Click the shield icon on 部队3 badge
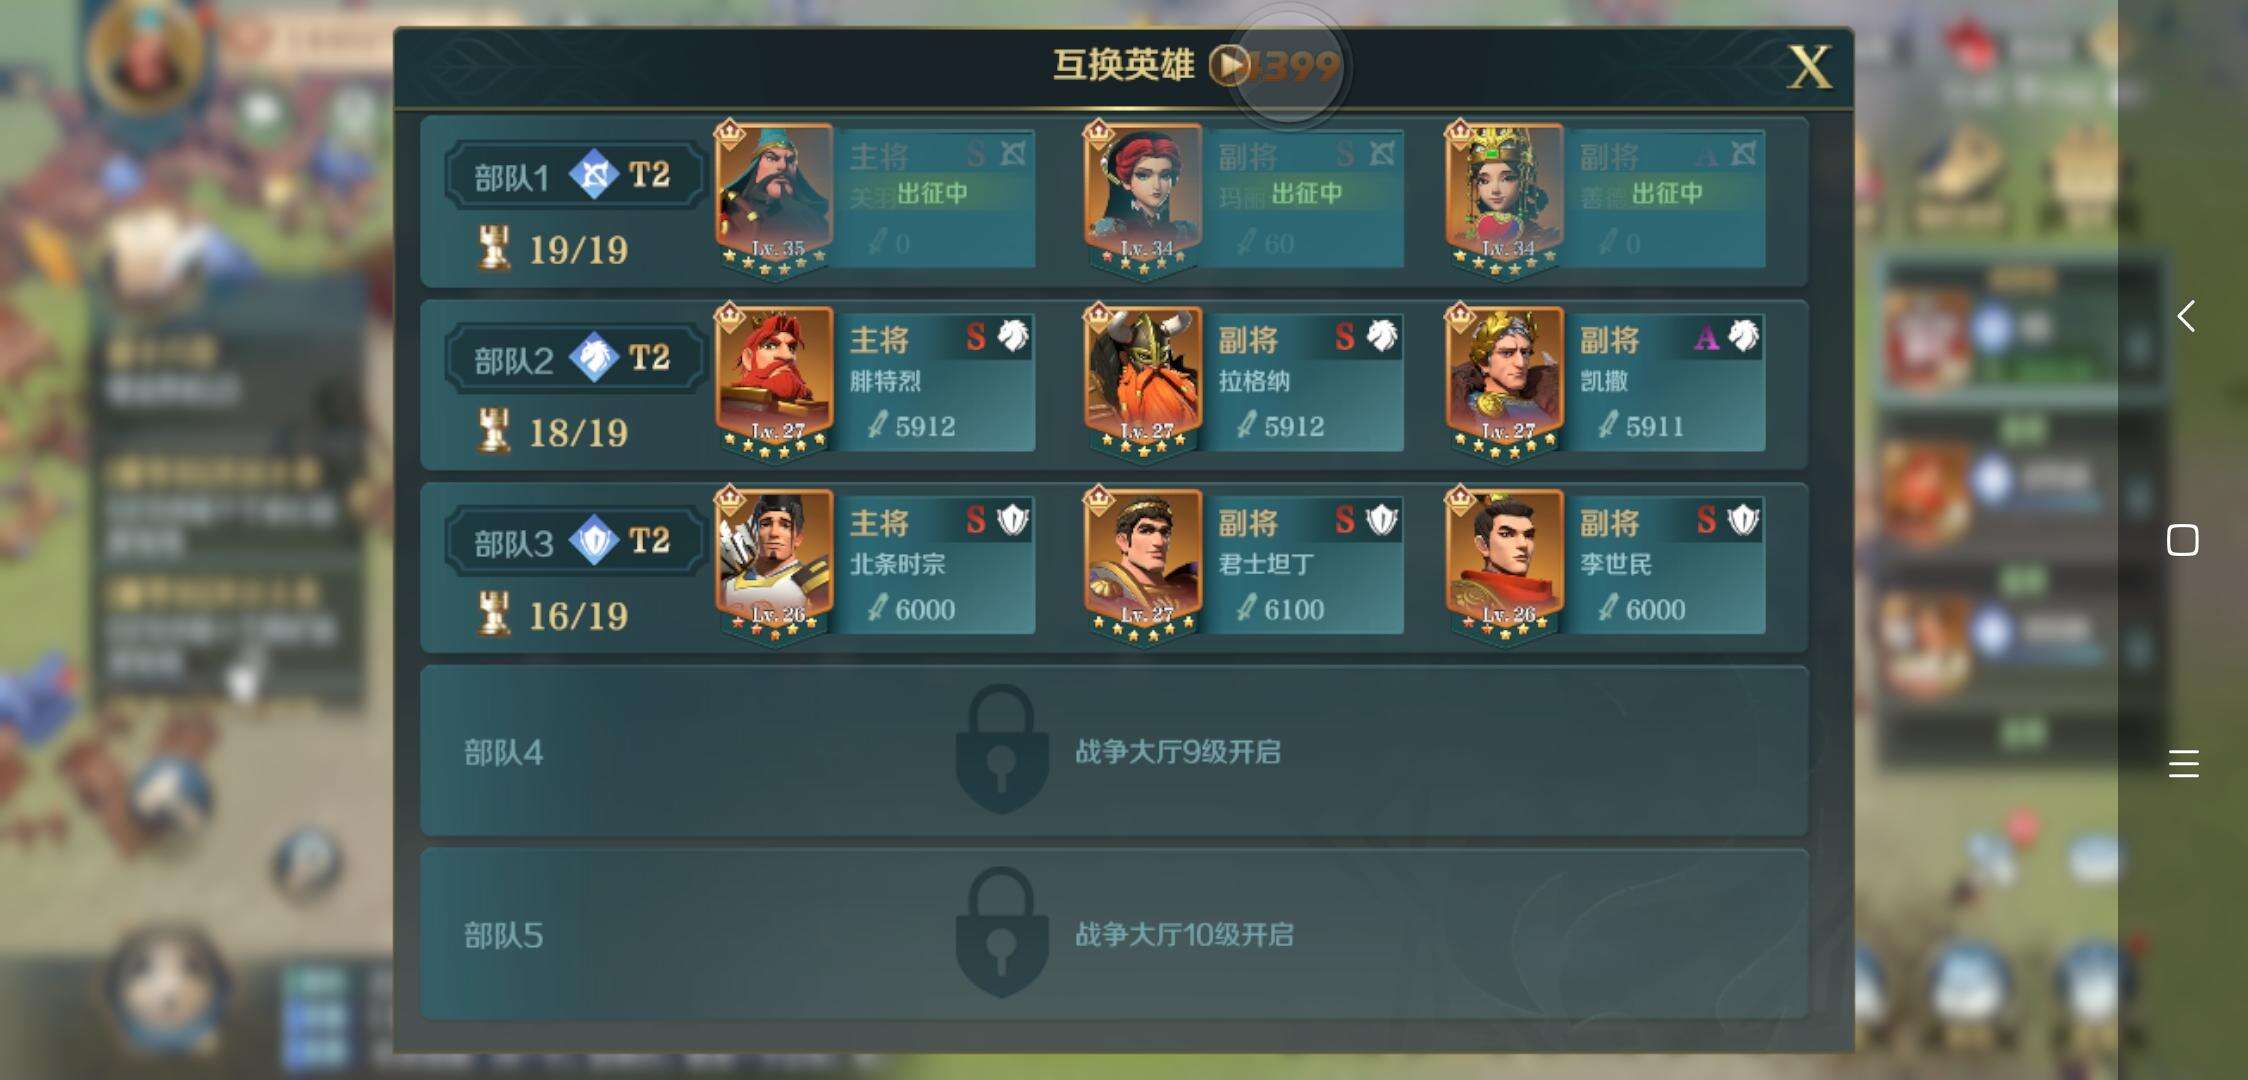This screenshot has width=2248, height=1080. [594, 540]
